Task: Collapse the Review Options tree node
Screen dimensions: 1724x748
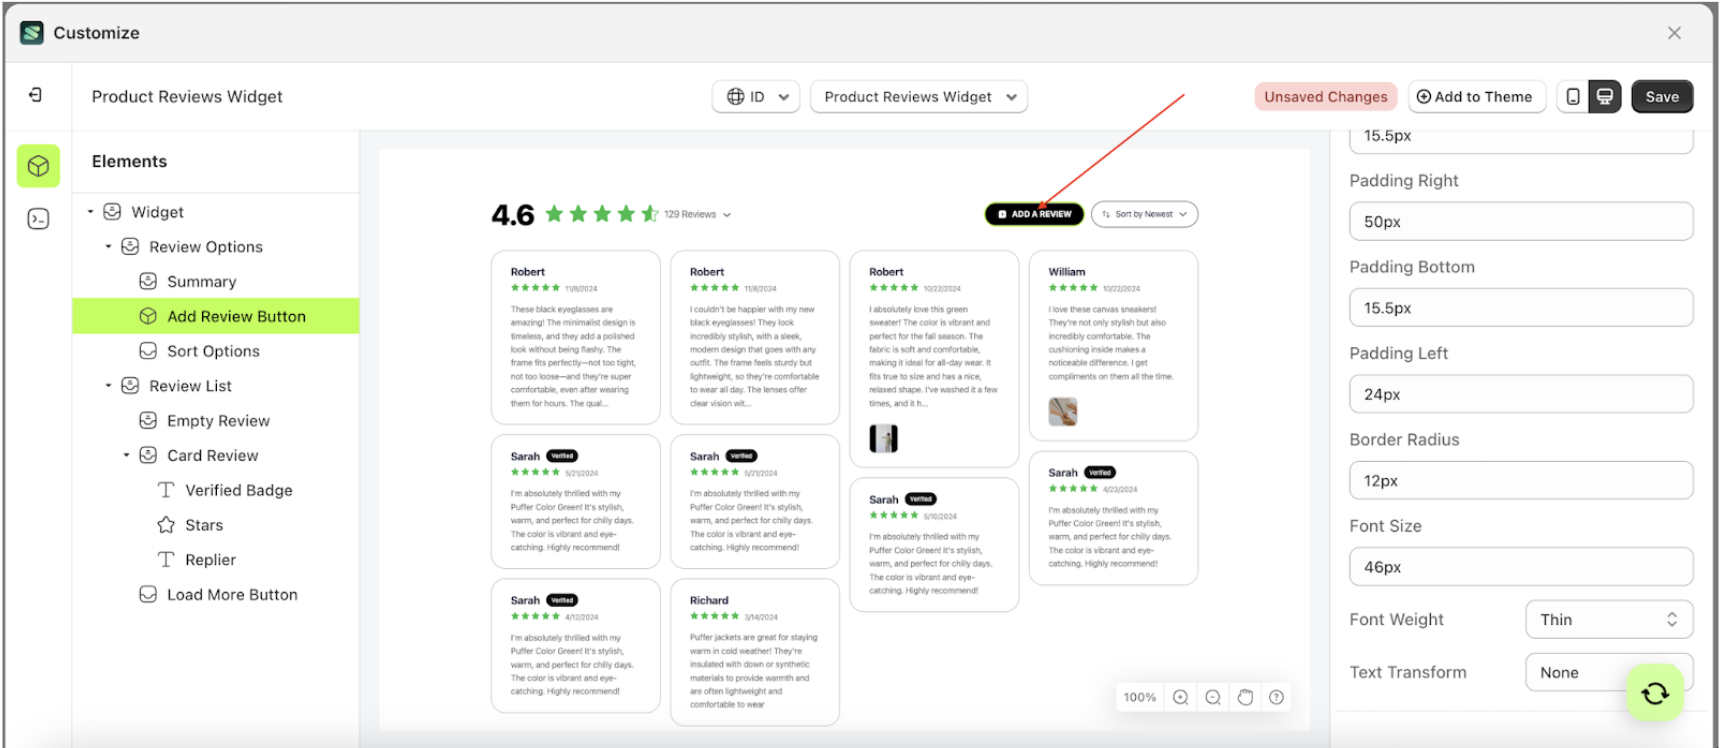Action: pos(109,247)
